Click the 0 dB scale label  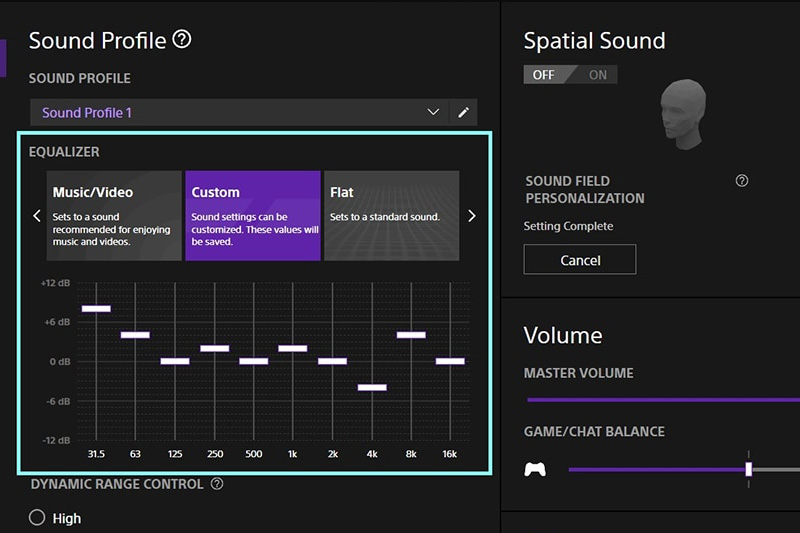[x=60, y=362]
